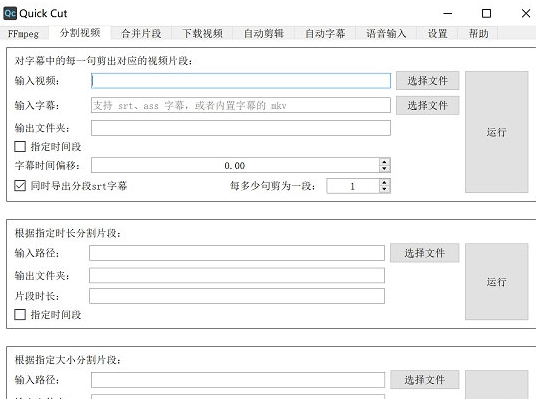The image size is (536, 399).
Task: Choose file in 根据指定时长分割片段 section
Action: (425, 253)
